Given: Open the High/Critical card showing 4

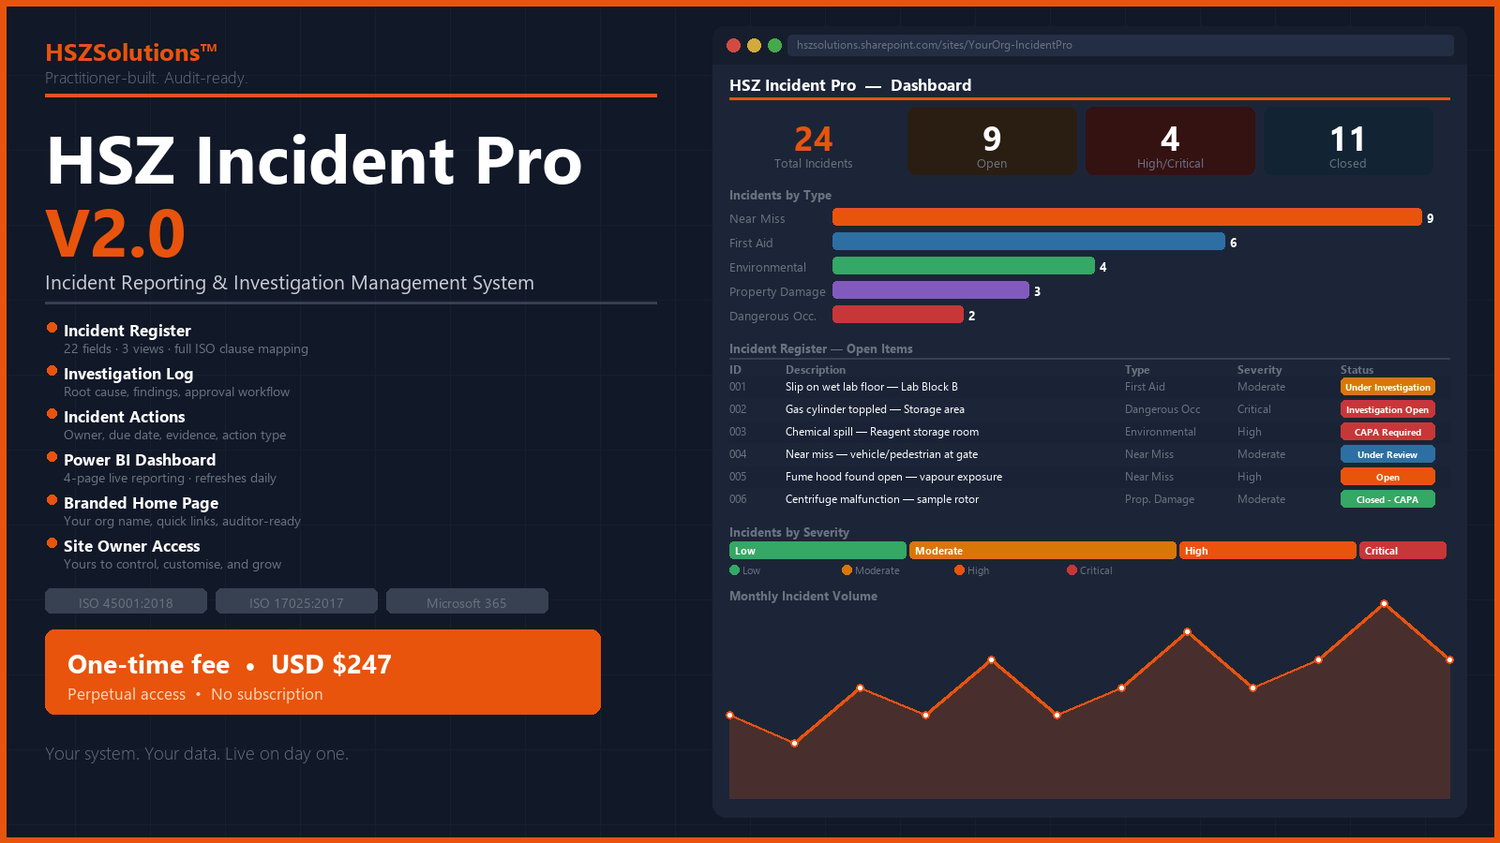Looking at the screenshot, I should click(x=1170, y=142).
